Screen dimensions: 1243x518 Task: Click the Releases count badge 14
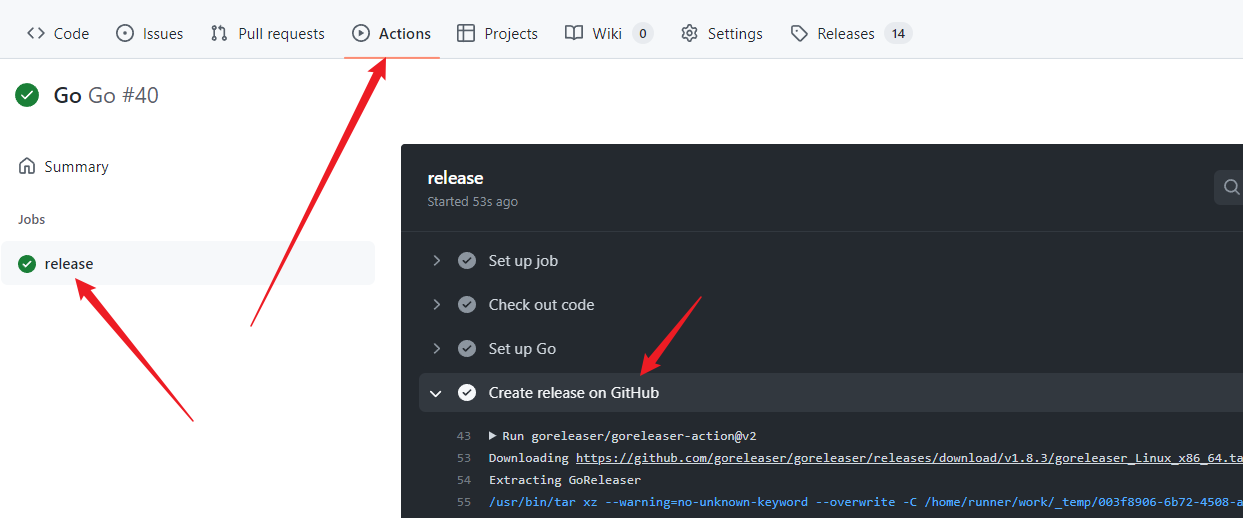(898, 33)
